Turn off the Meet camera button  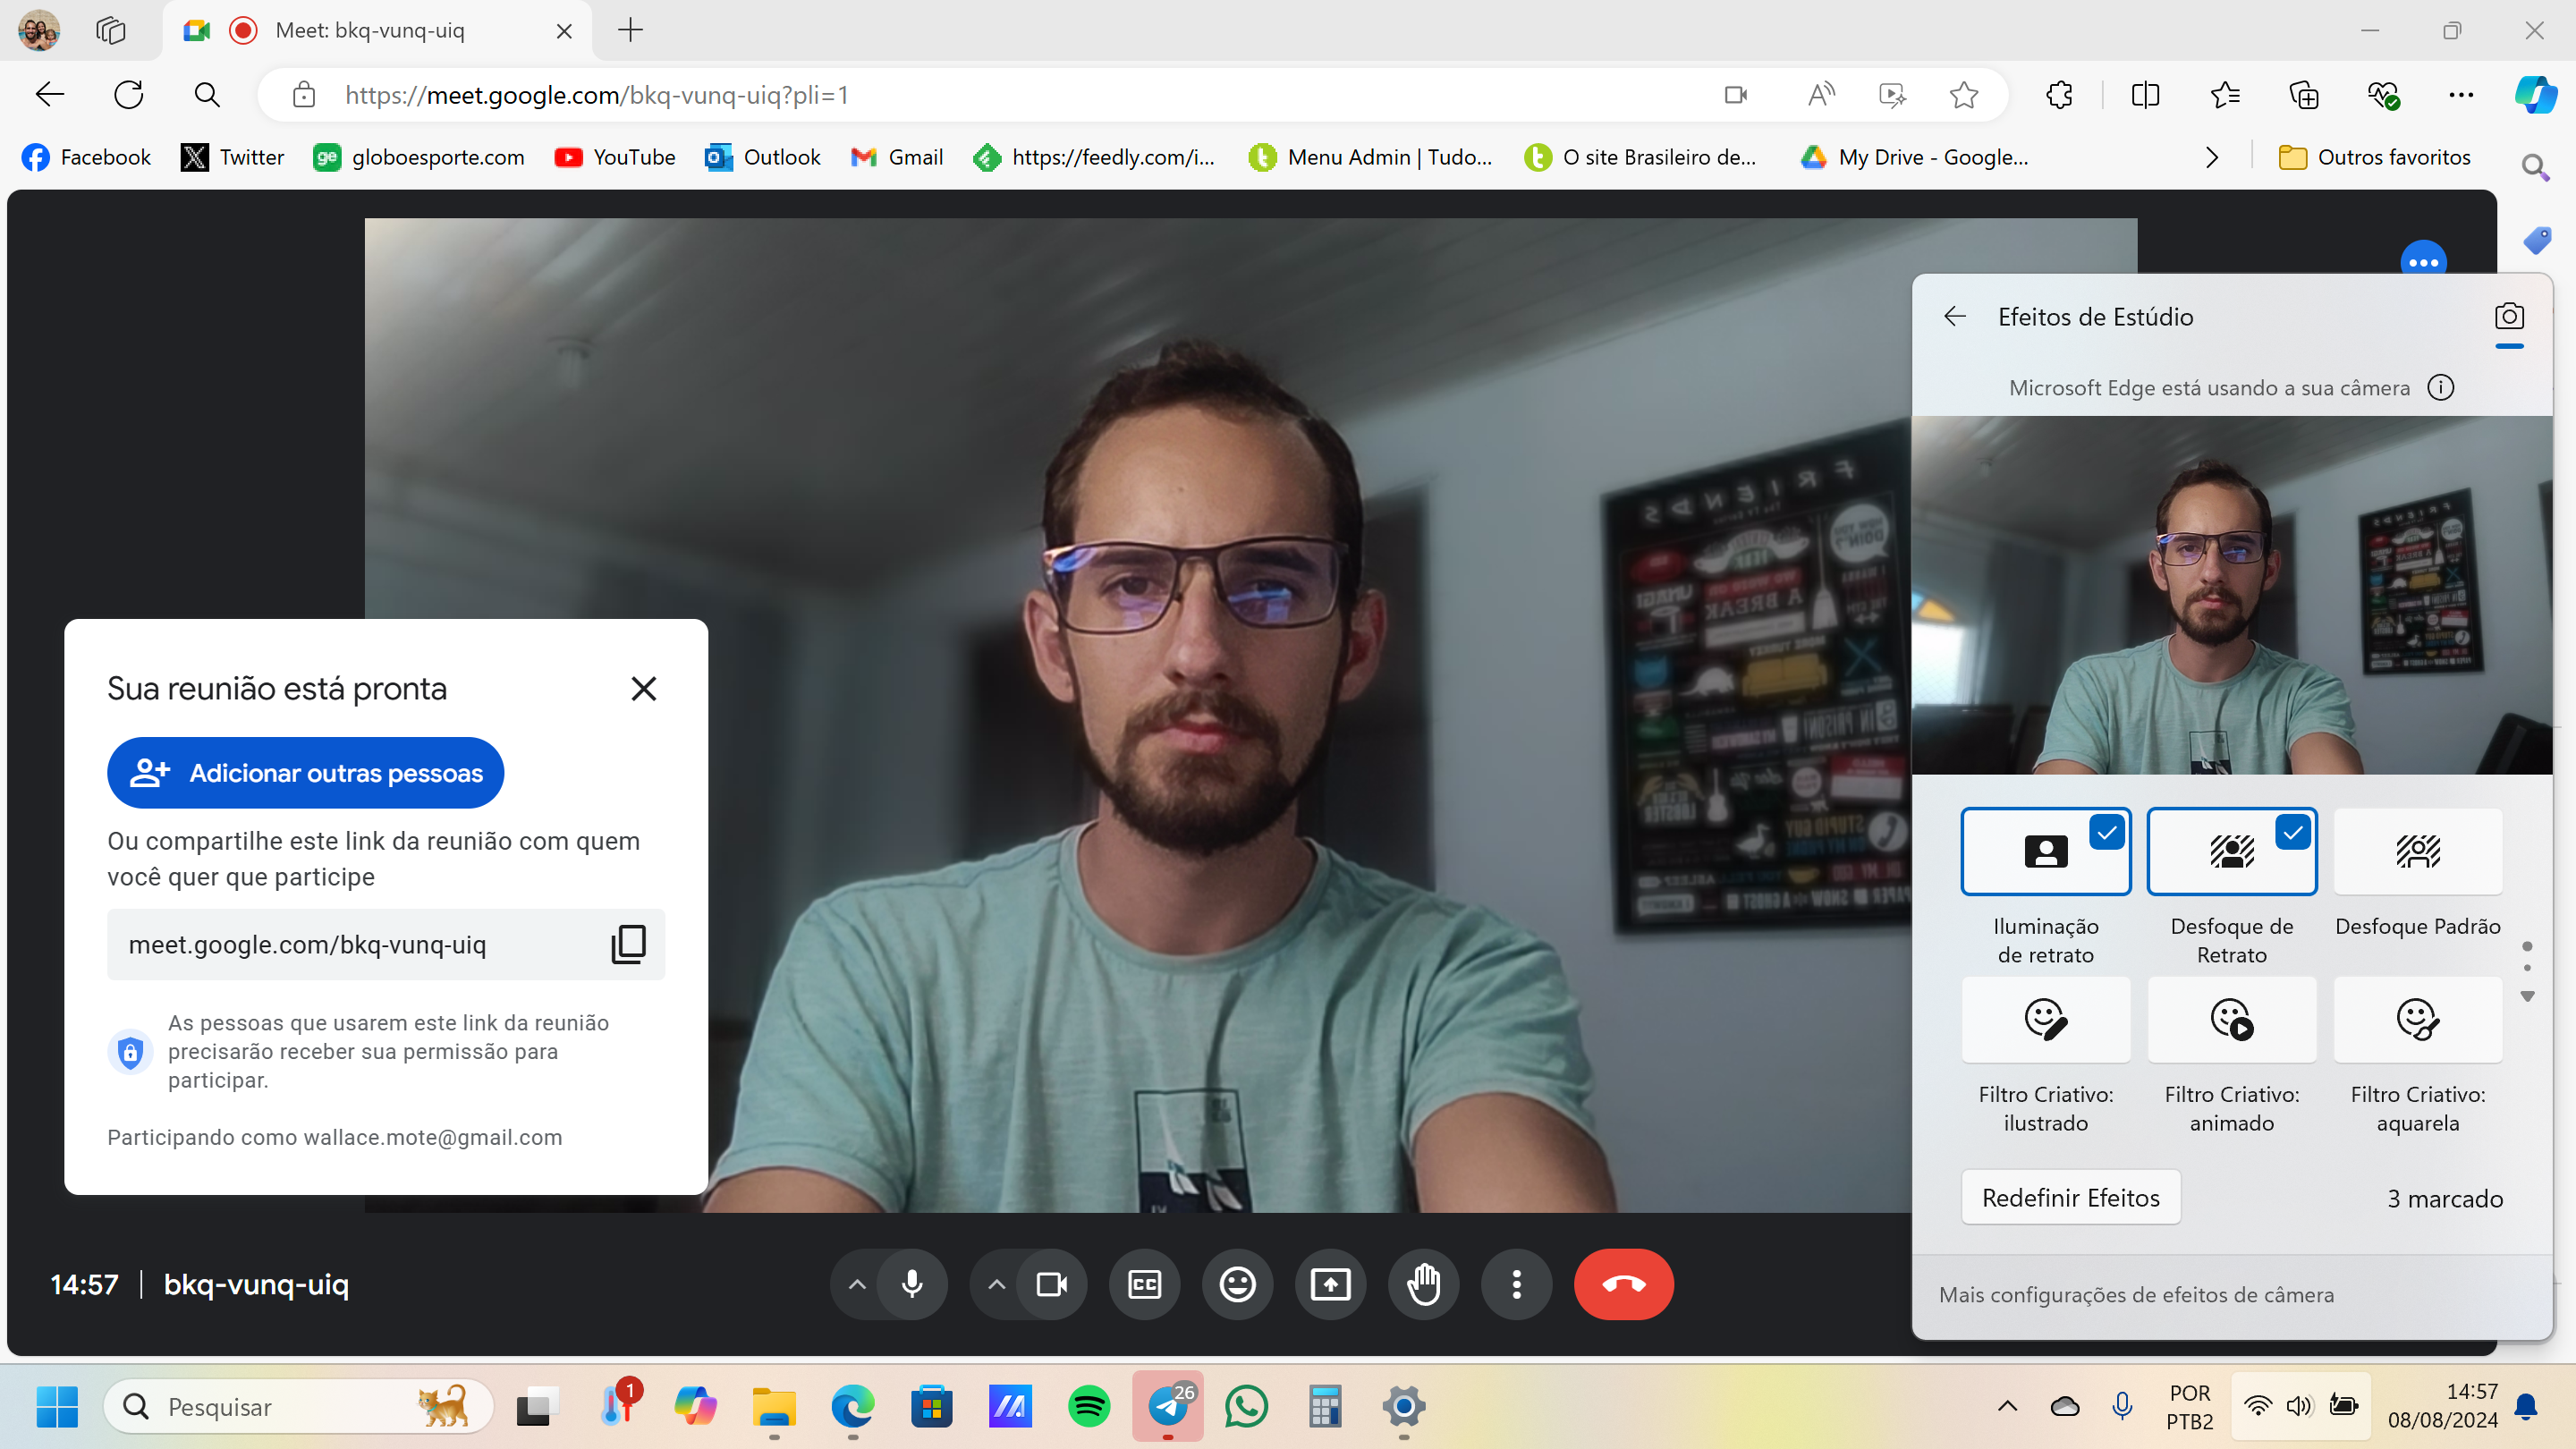[x=1051, y=1284]
